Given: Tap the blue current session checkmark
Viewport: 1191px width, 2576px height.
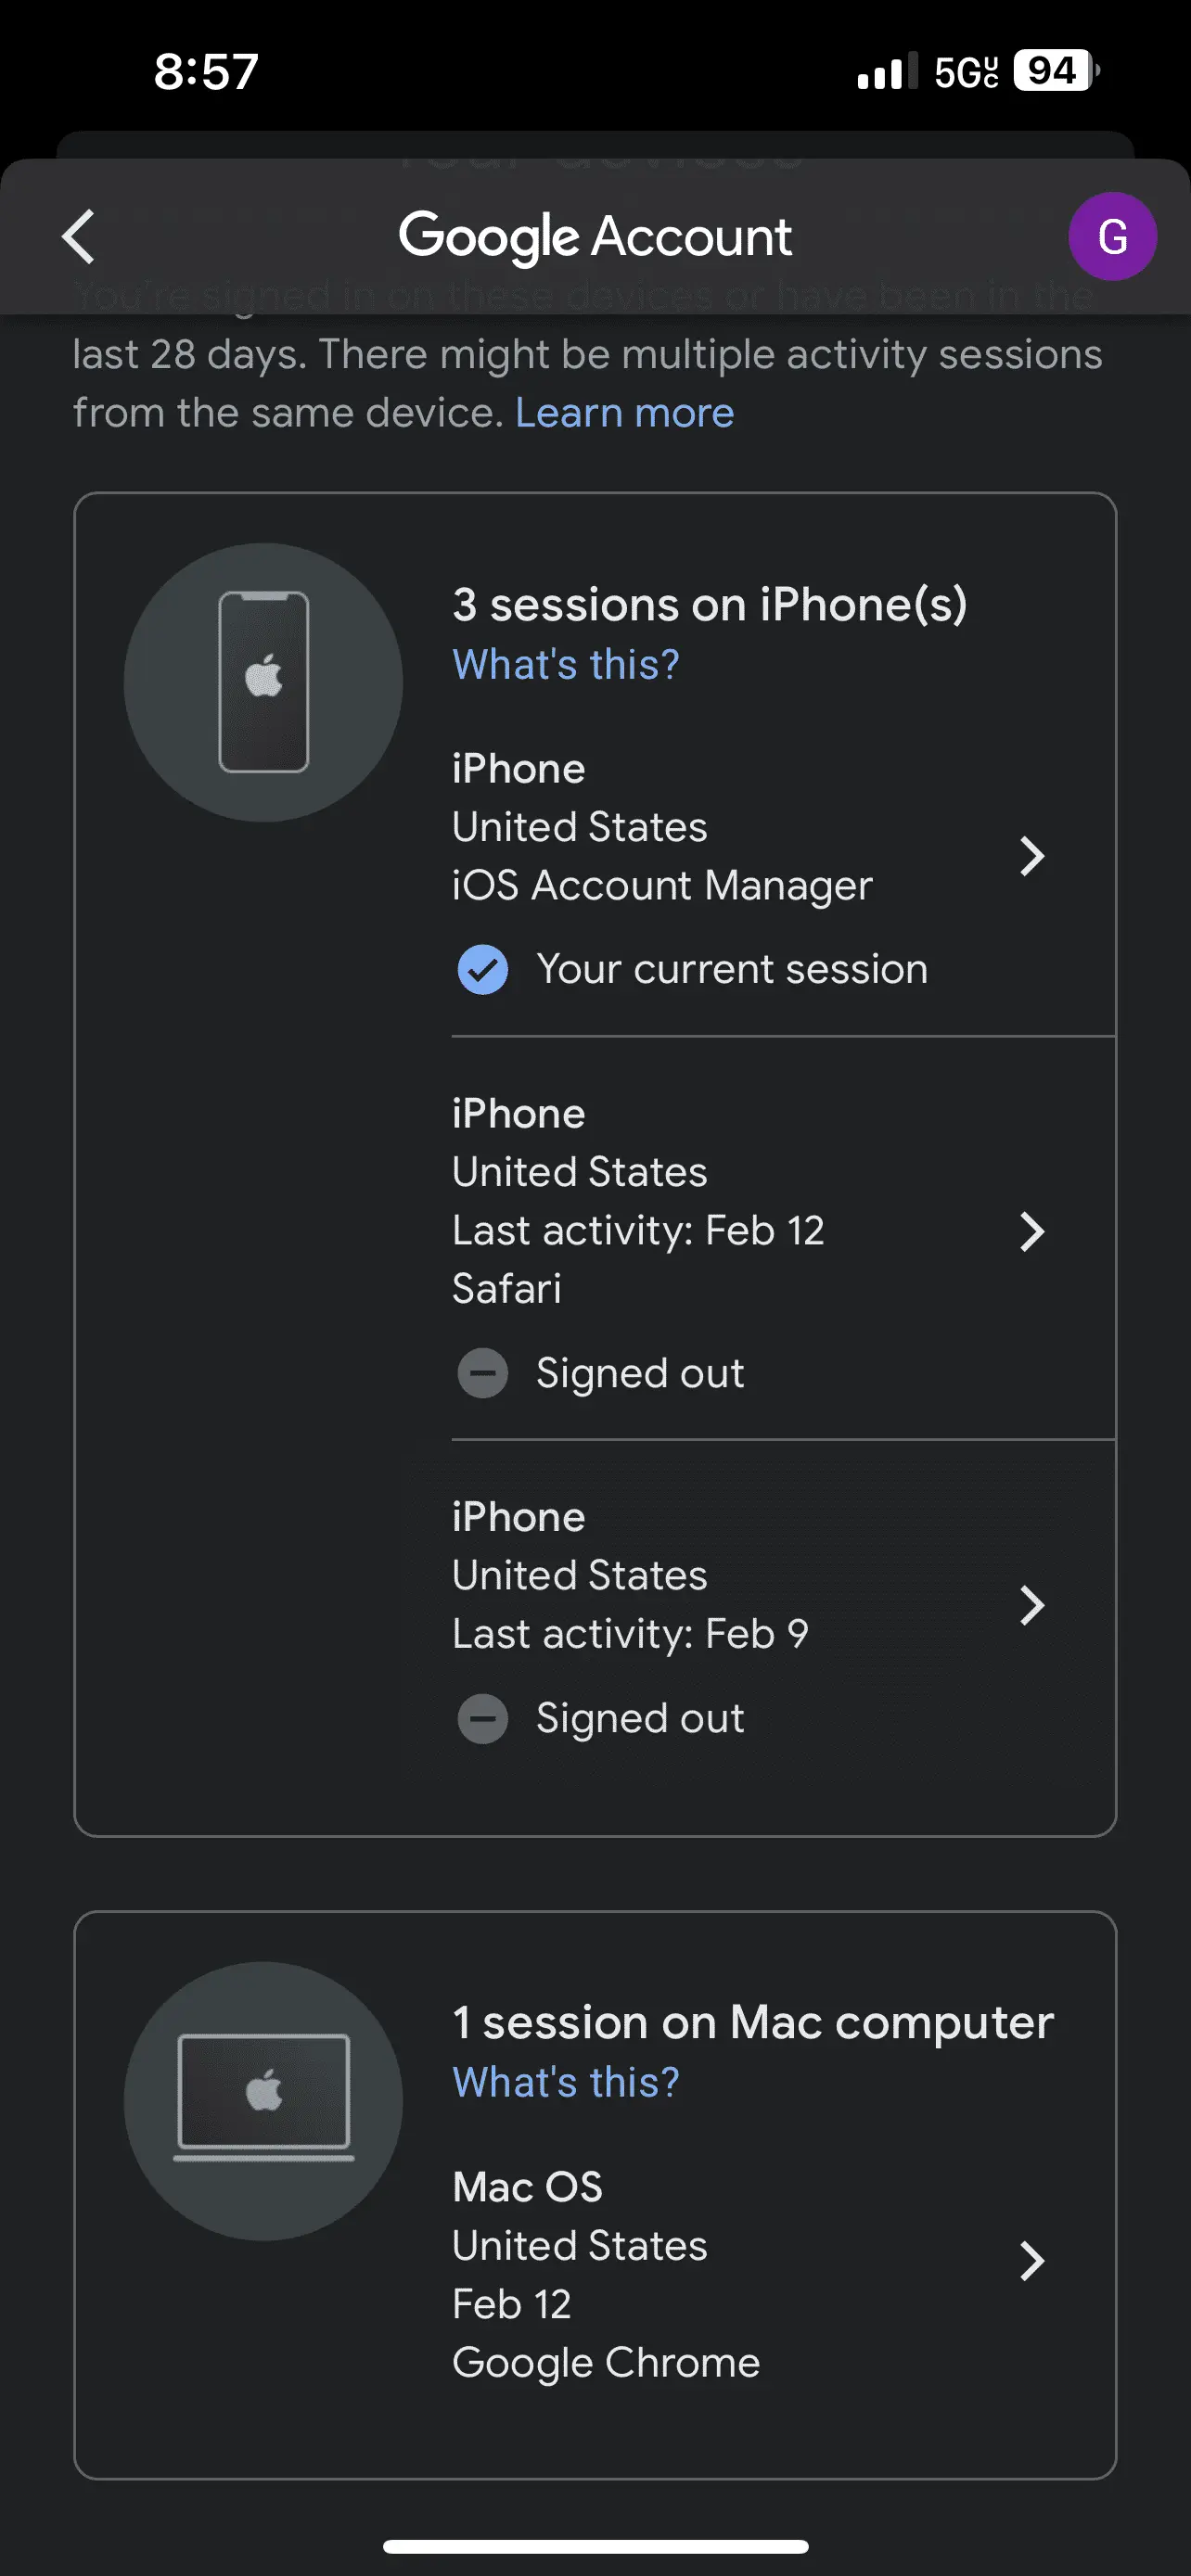Looking at the screenshot, I should tap(483, 970).
